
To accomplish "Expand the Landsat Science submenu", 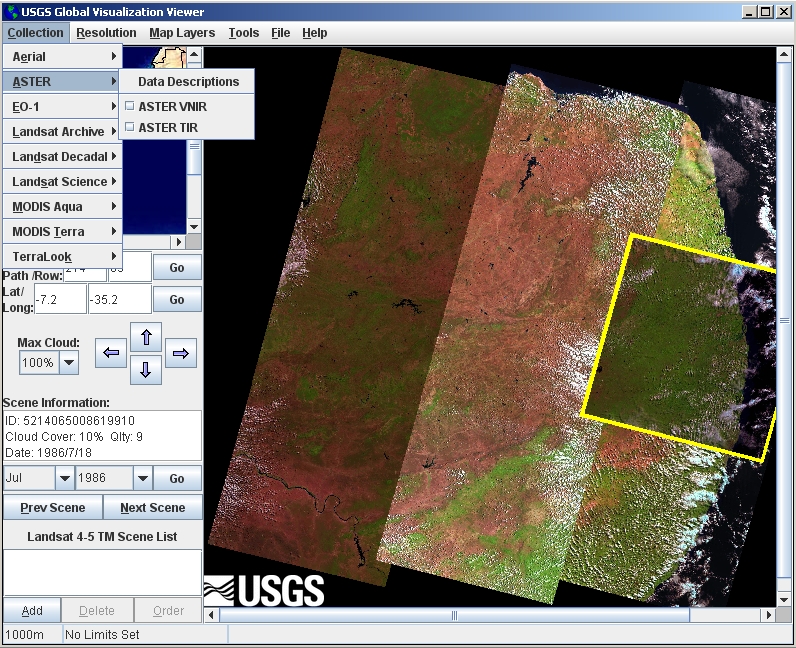I will (x=62, y=181).
